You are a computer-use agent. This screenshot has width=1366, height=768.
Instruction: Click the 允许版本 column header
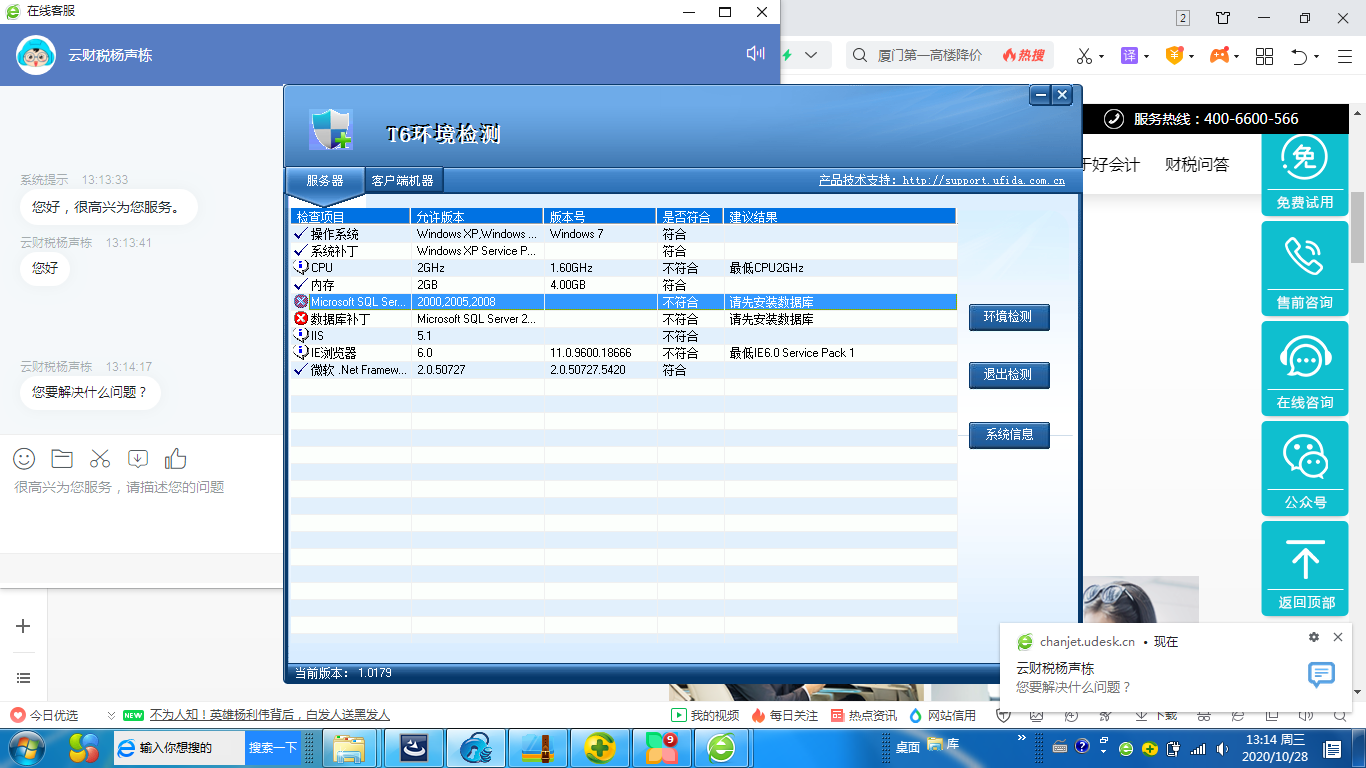(477, 216)
